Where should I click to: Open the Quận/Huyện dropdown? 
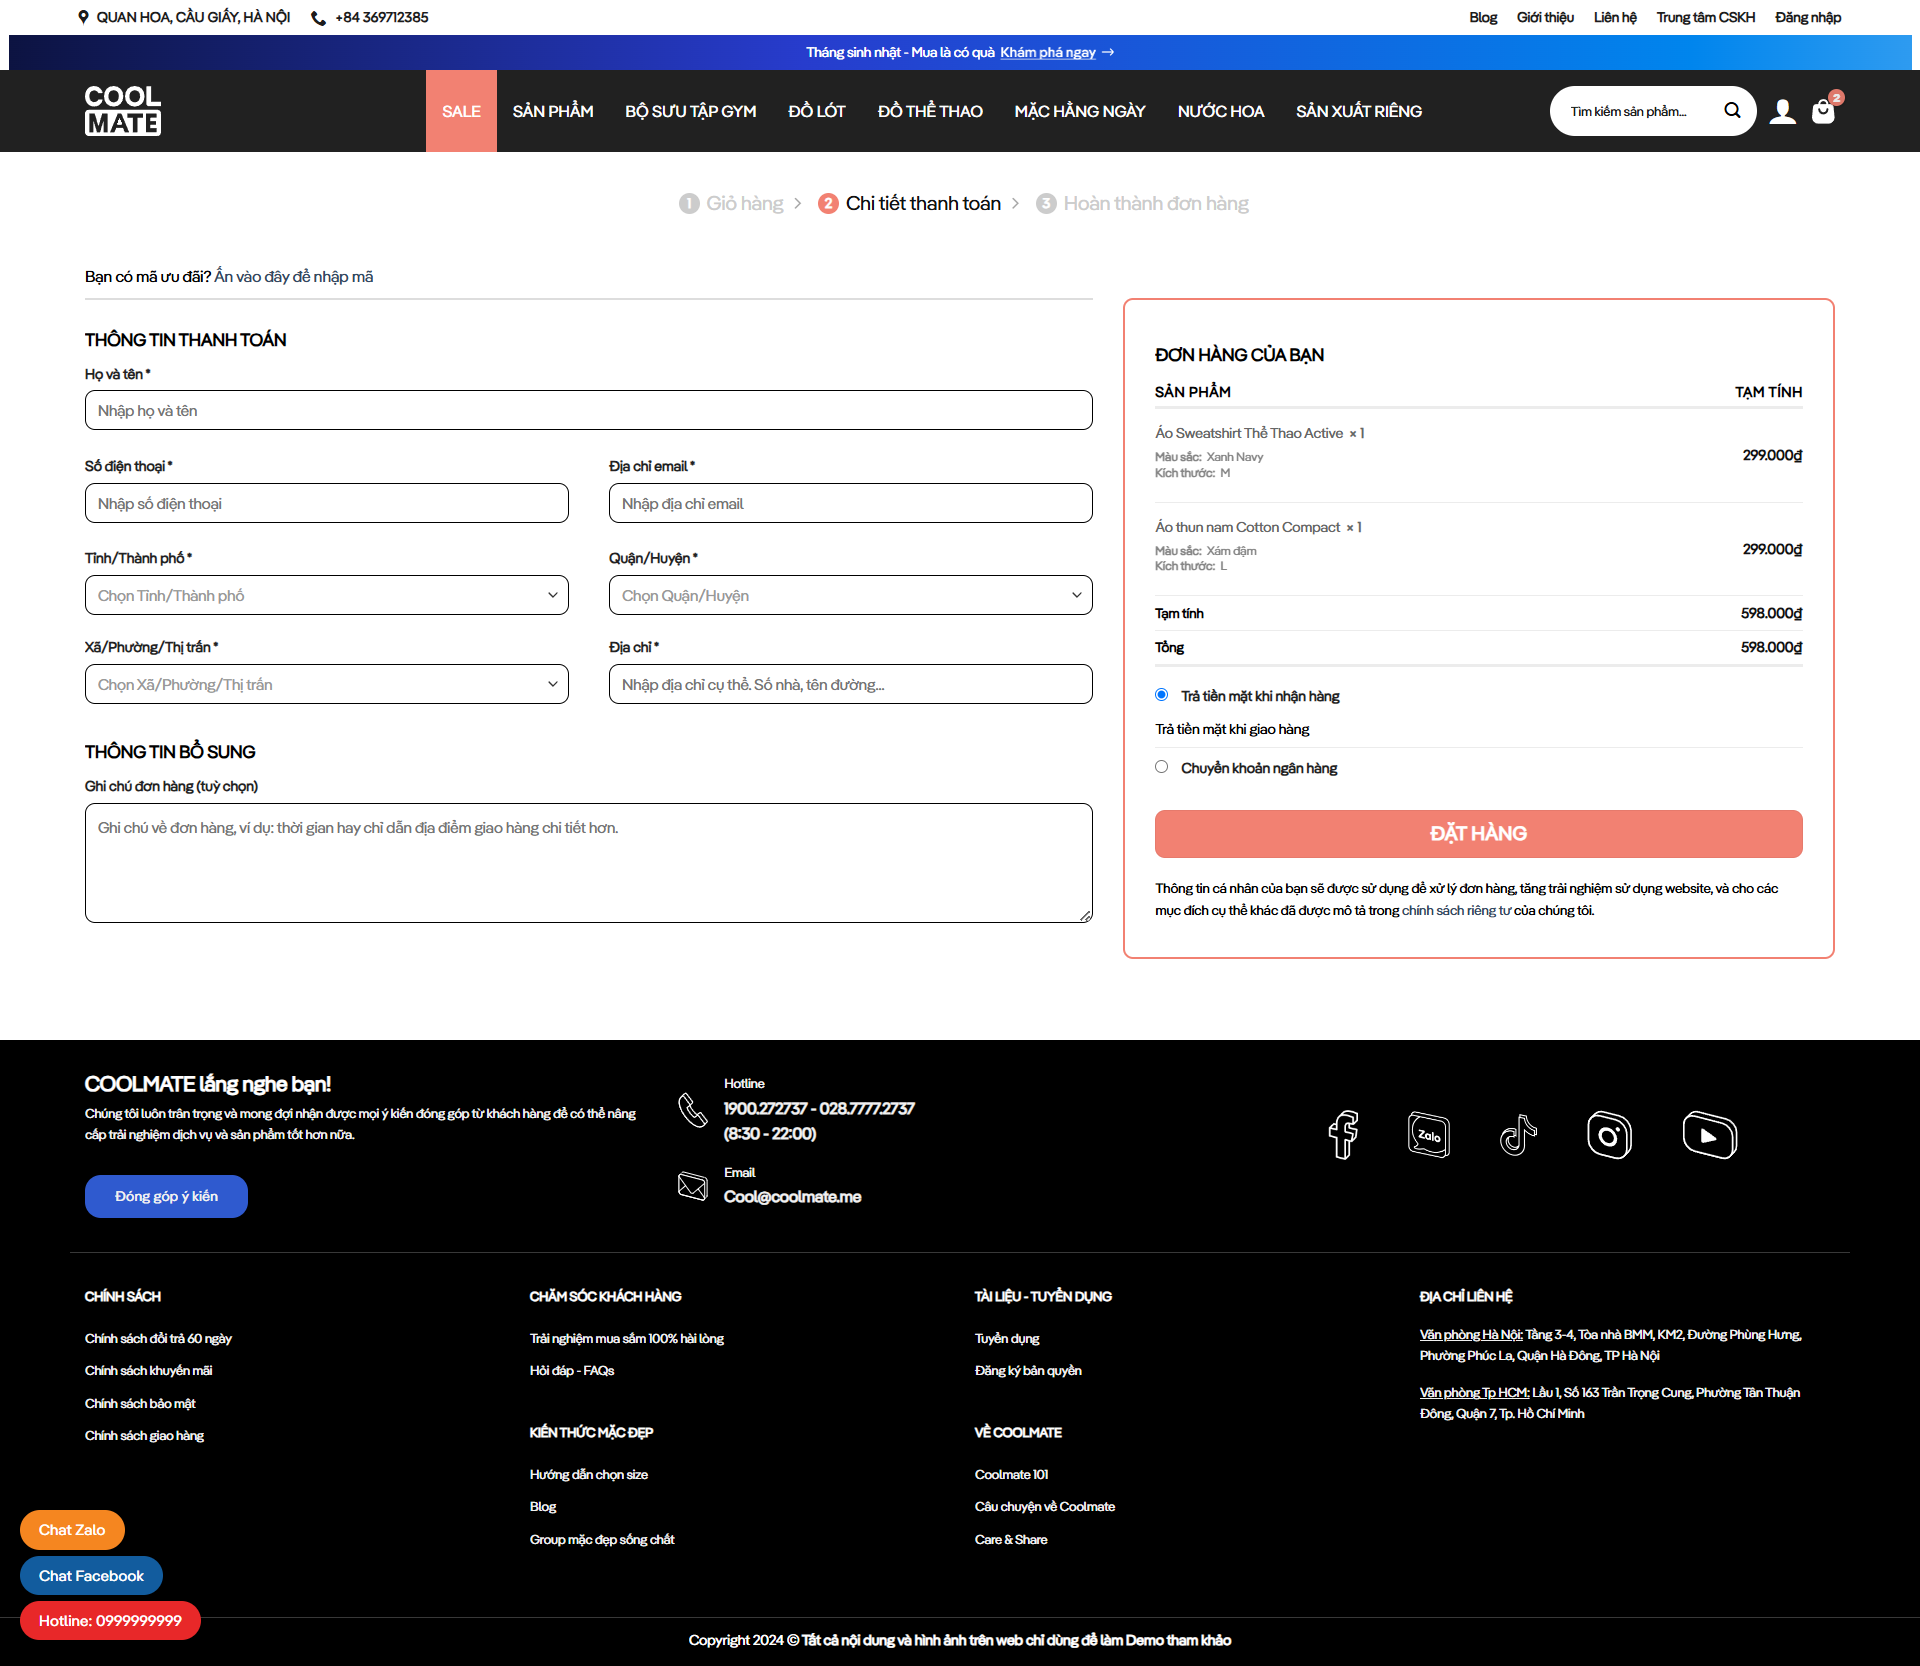[851, 595]
